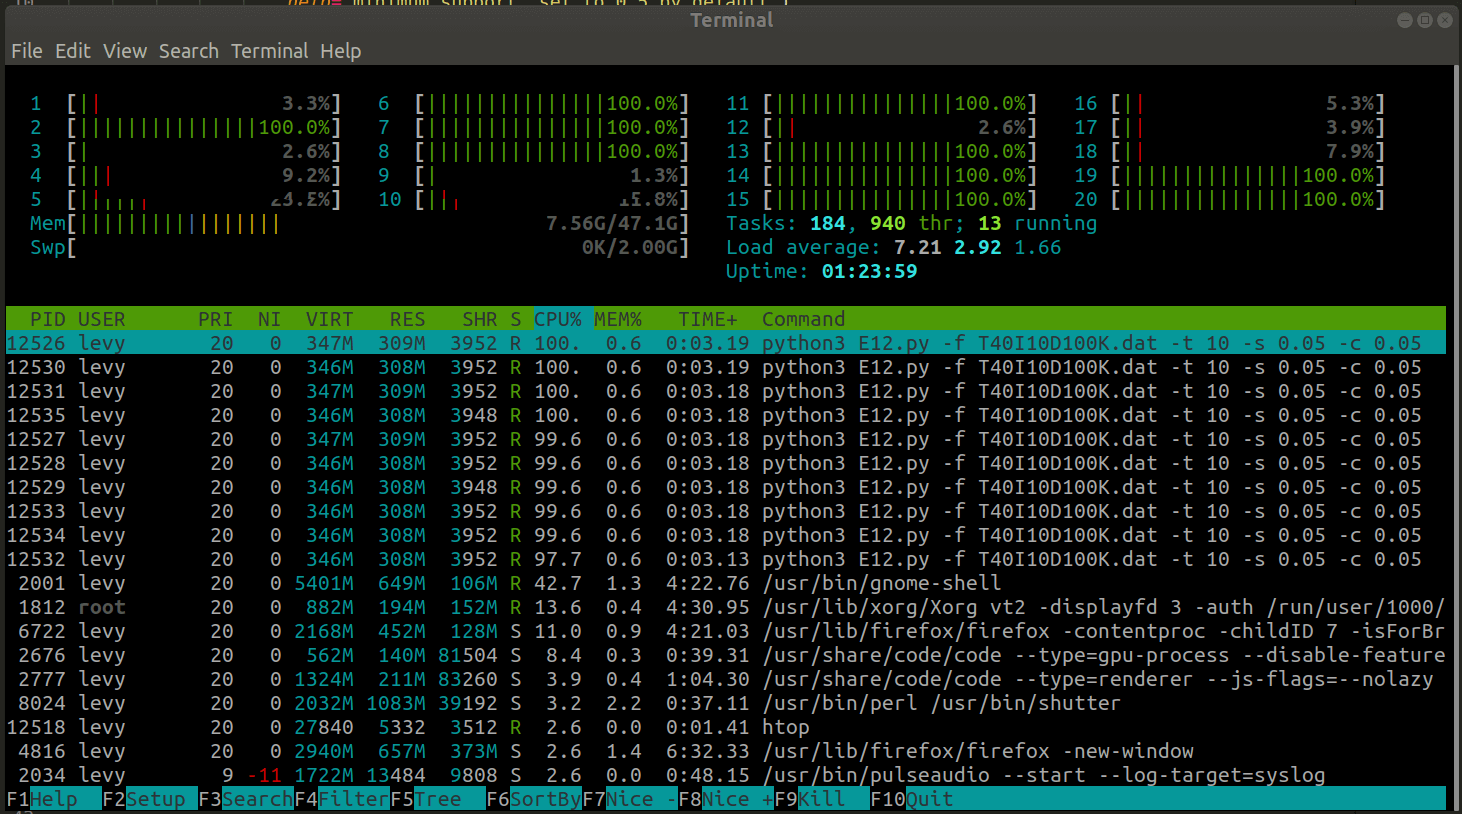The width and height of the screenshot is (1462, 814).
Task: Minimize the Terminal window
Action: pos(1405,20)
